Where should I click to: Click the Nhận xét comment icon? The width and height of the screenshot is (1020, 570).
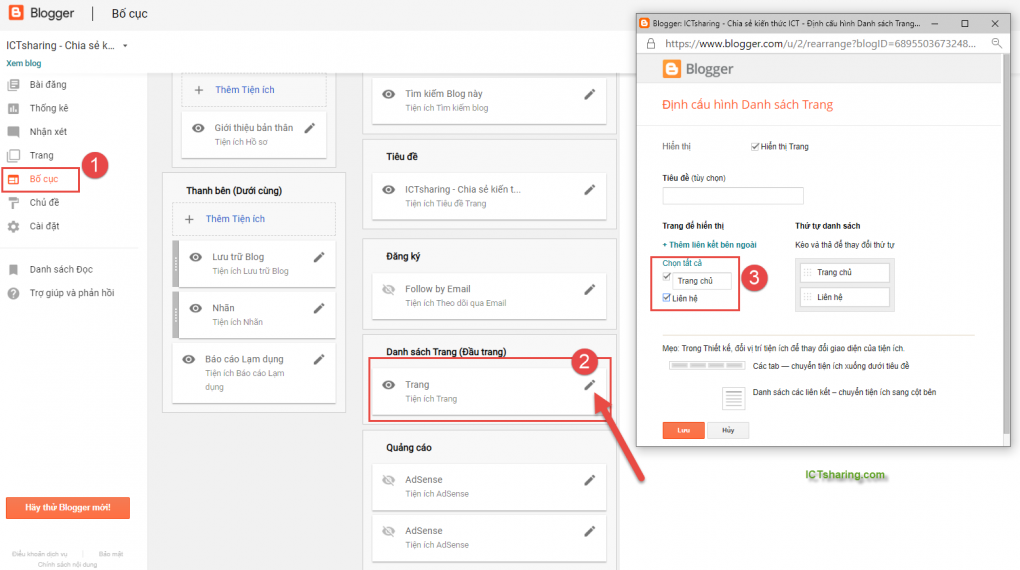(13, 131)
